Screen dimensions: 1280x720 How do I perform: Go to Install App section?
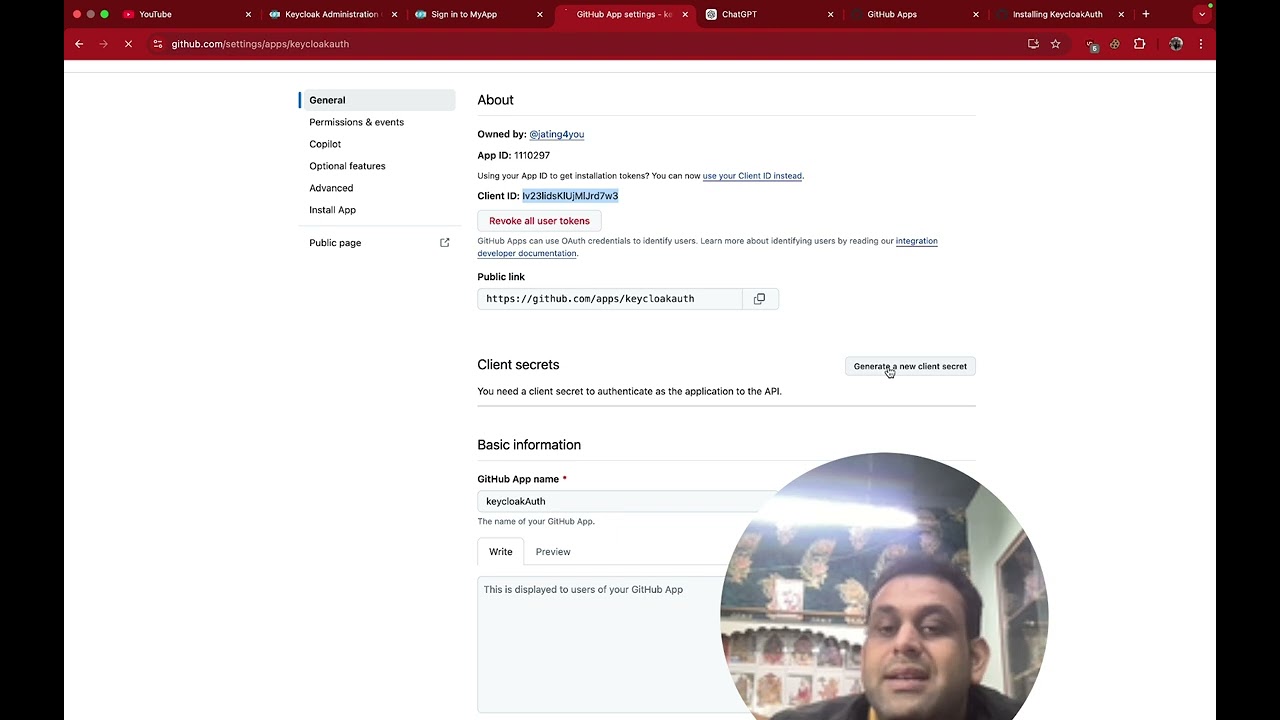[332, 210]
